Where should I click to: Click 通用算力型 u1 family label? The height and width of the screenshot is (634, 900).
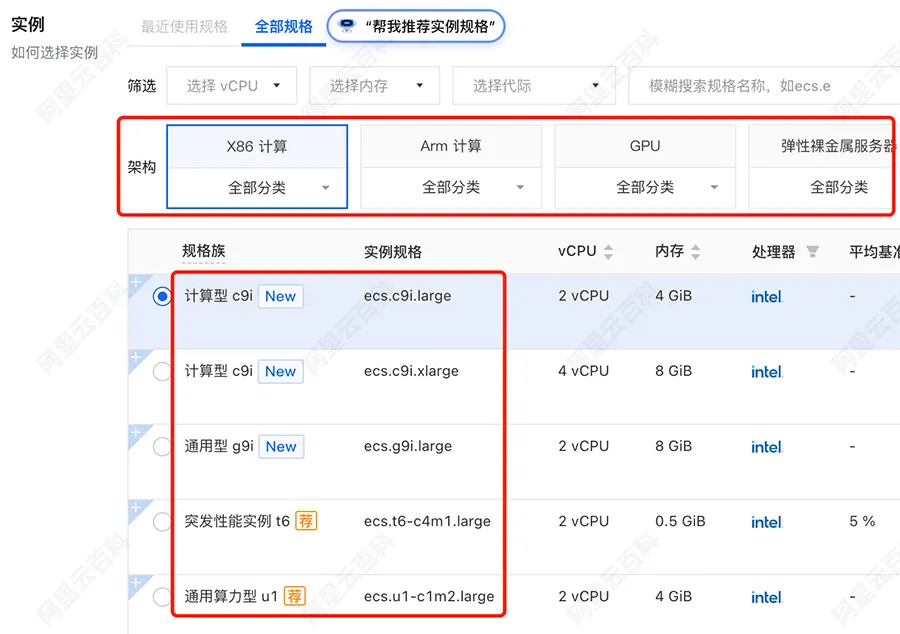pos(231,596)
